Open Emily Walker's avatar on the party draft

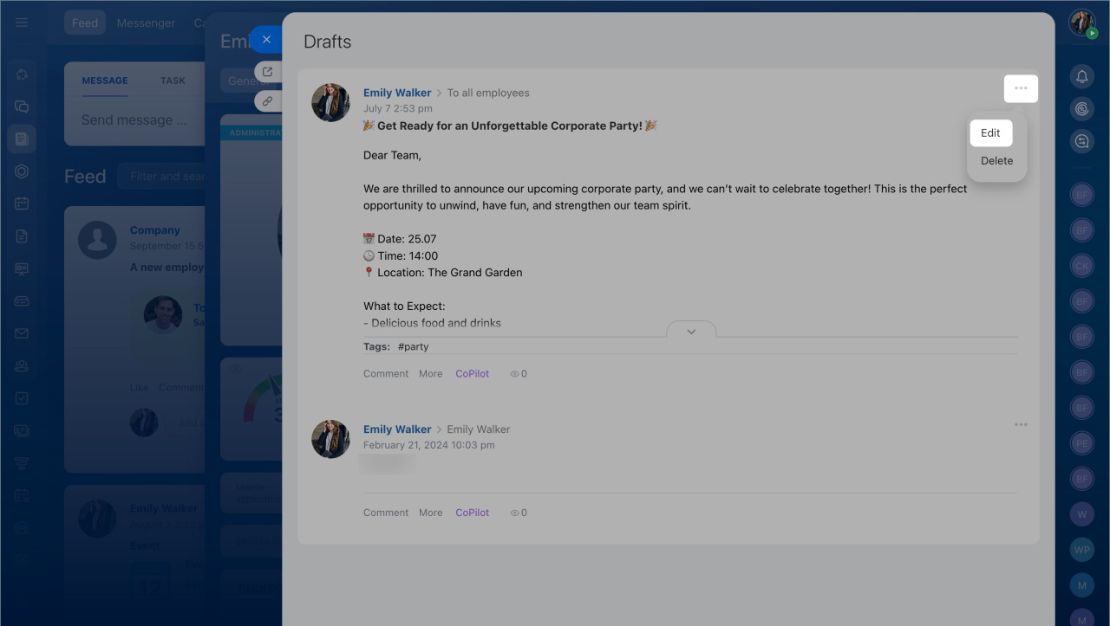point(331,103)
